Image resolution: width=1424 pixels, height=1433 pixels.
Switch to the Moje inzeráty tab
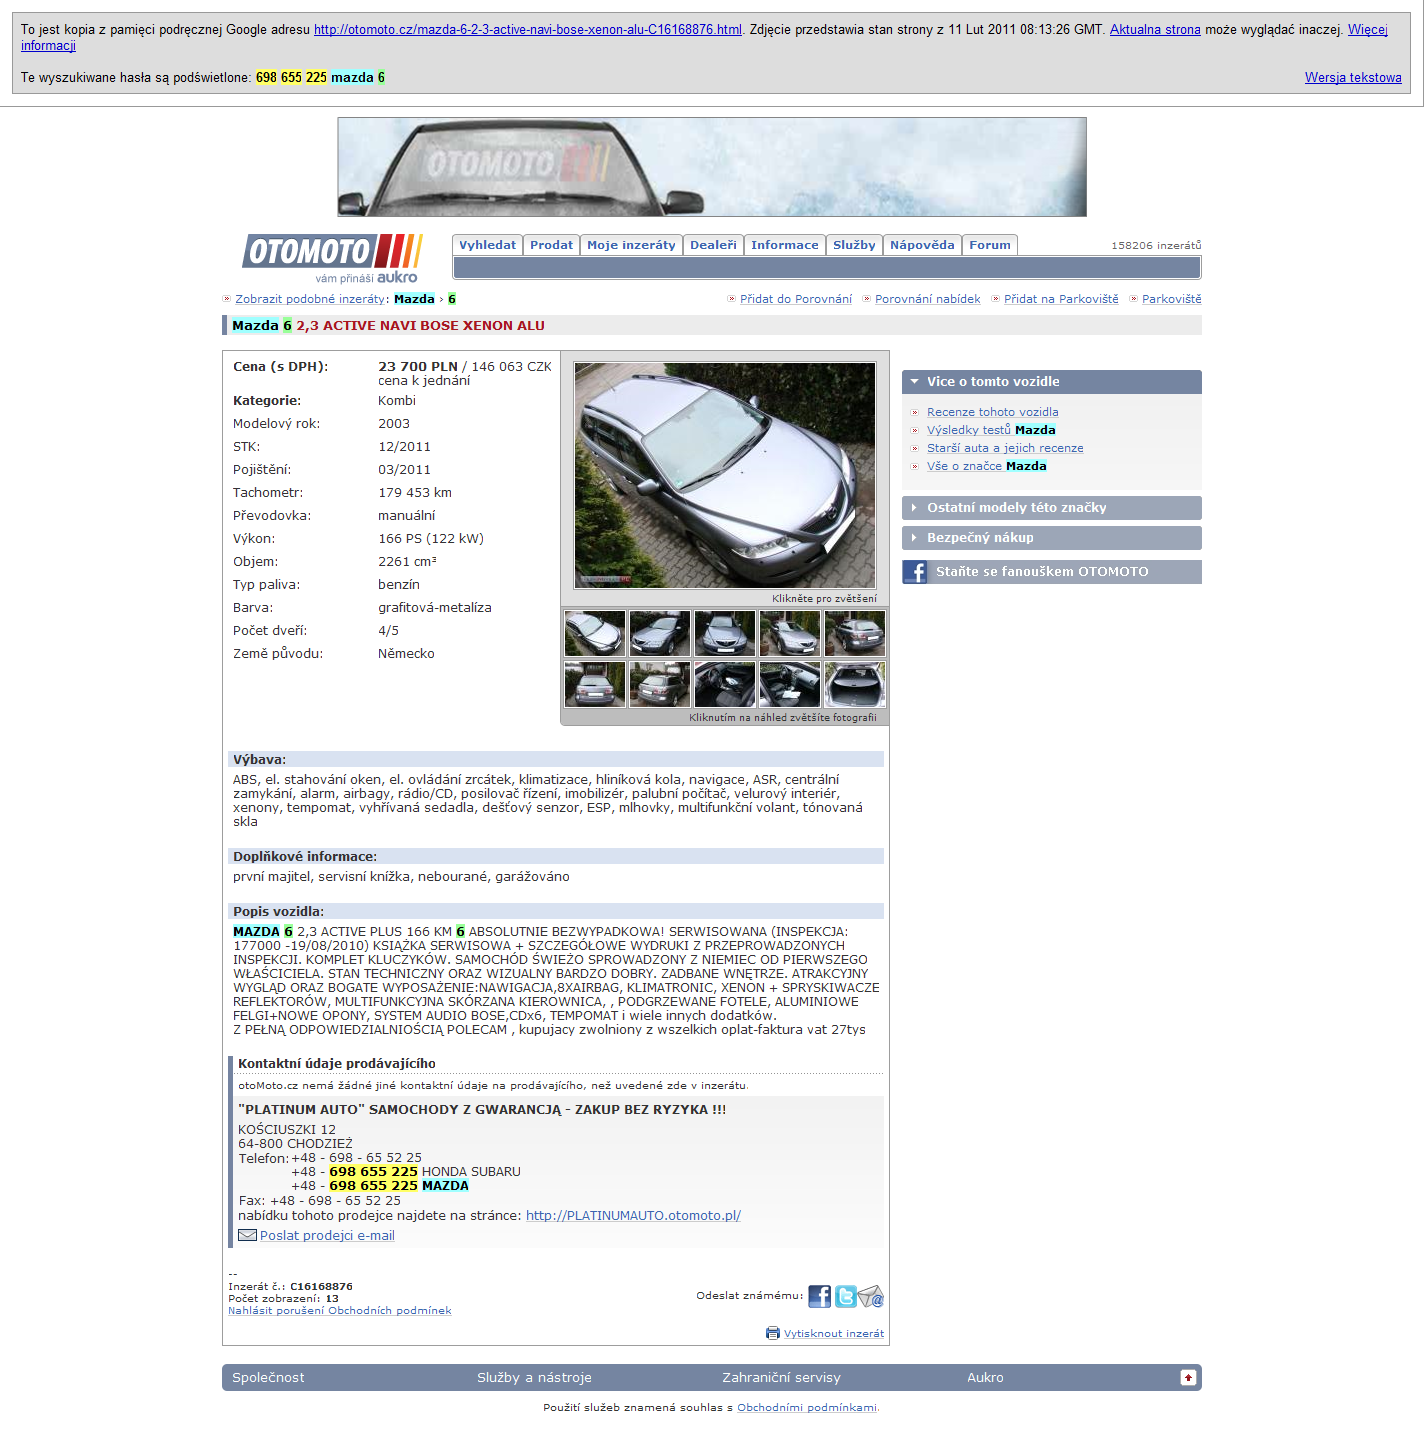631,245
